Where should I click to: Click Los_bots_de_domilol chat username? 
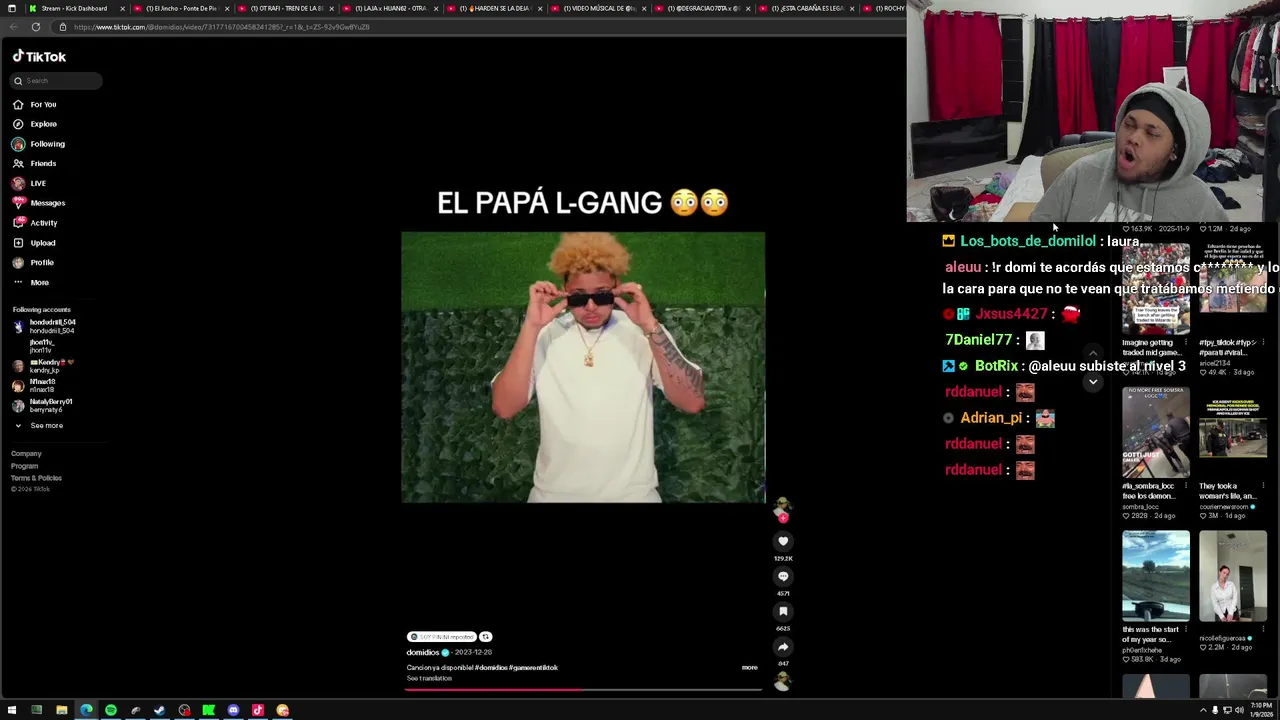[1027, 241]
